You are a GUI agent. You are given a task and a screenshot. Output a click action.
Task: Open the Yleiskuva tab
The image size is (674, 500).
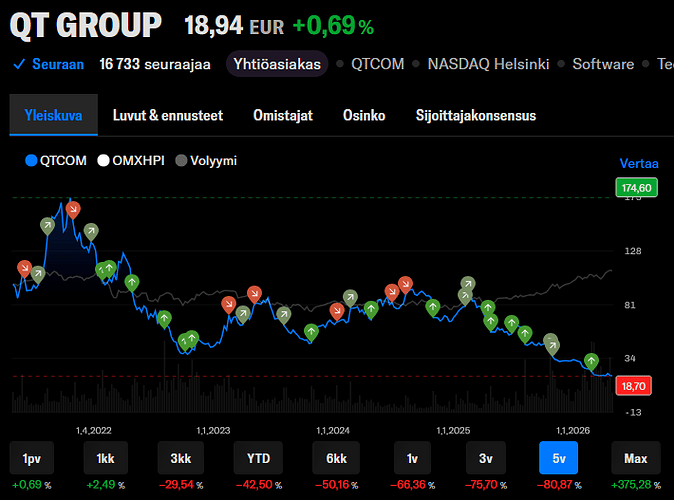[x=53, y=115]
